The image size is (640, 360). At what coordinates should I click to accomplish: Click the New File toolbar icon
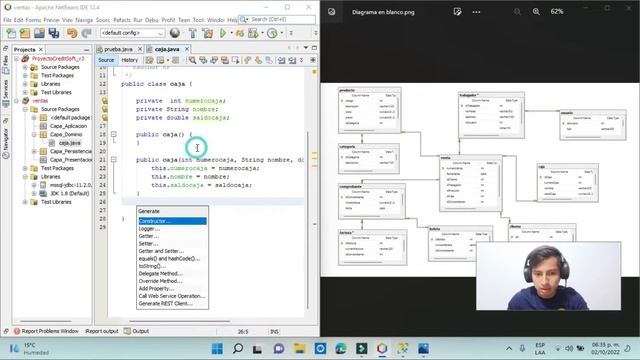[11, 33]
